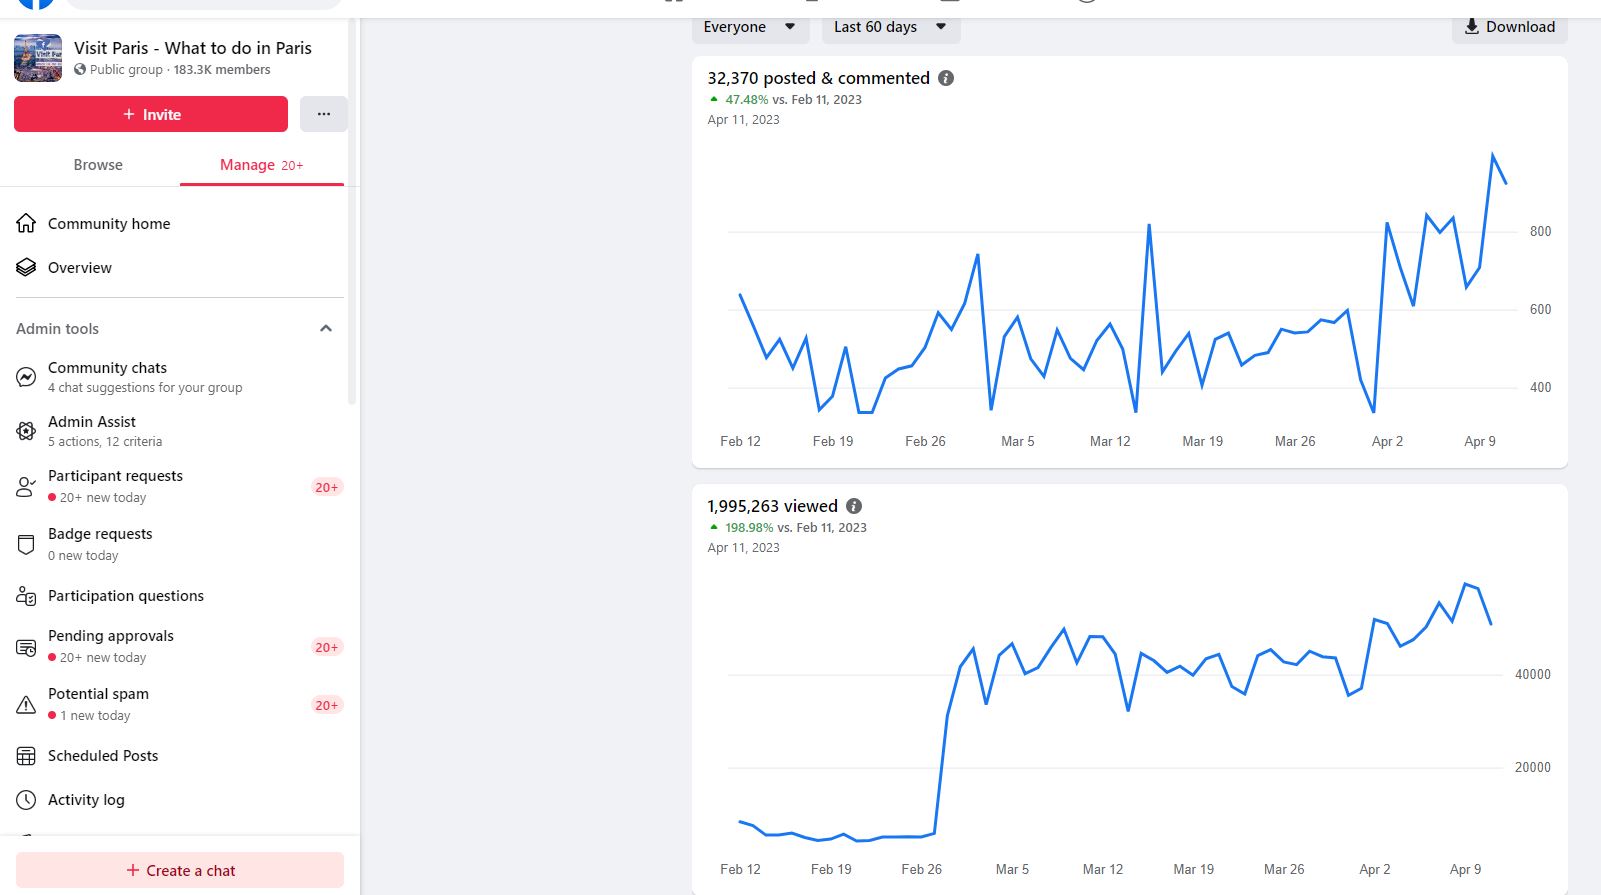This screenshot has height=895, width=1601.
Task: Open the Participation questions icon
Action: [26, 596]
